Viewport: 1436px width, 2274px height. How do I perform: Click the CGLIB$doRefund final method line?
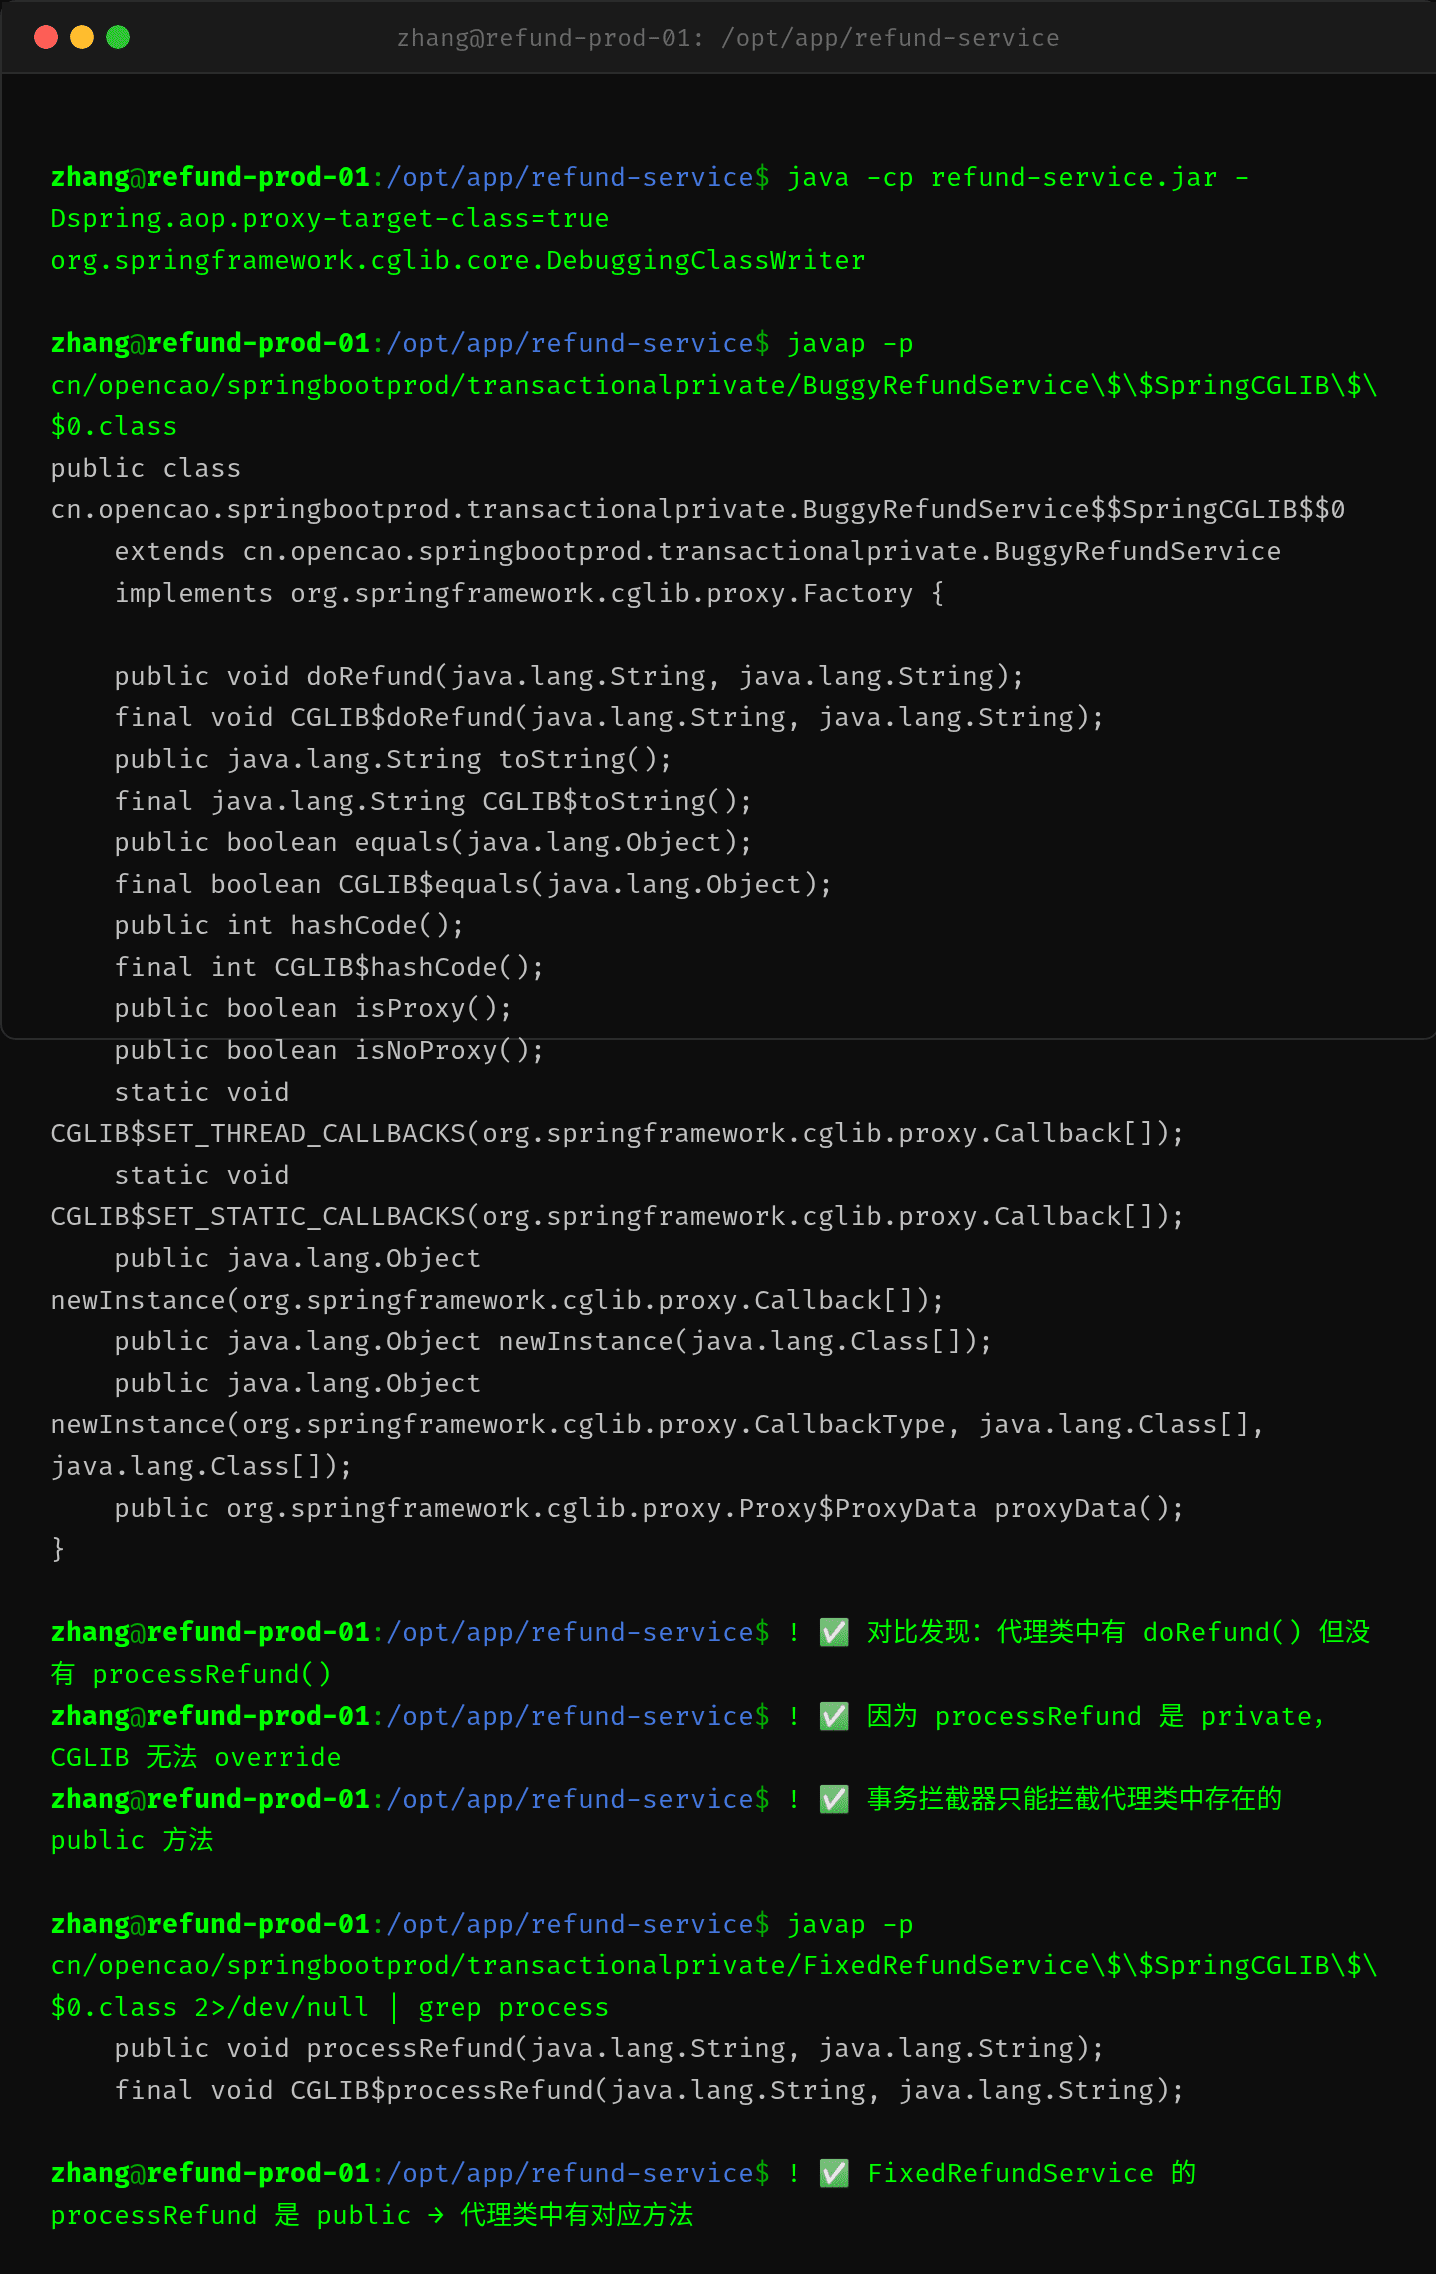click(609, 718)
